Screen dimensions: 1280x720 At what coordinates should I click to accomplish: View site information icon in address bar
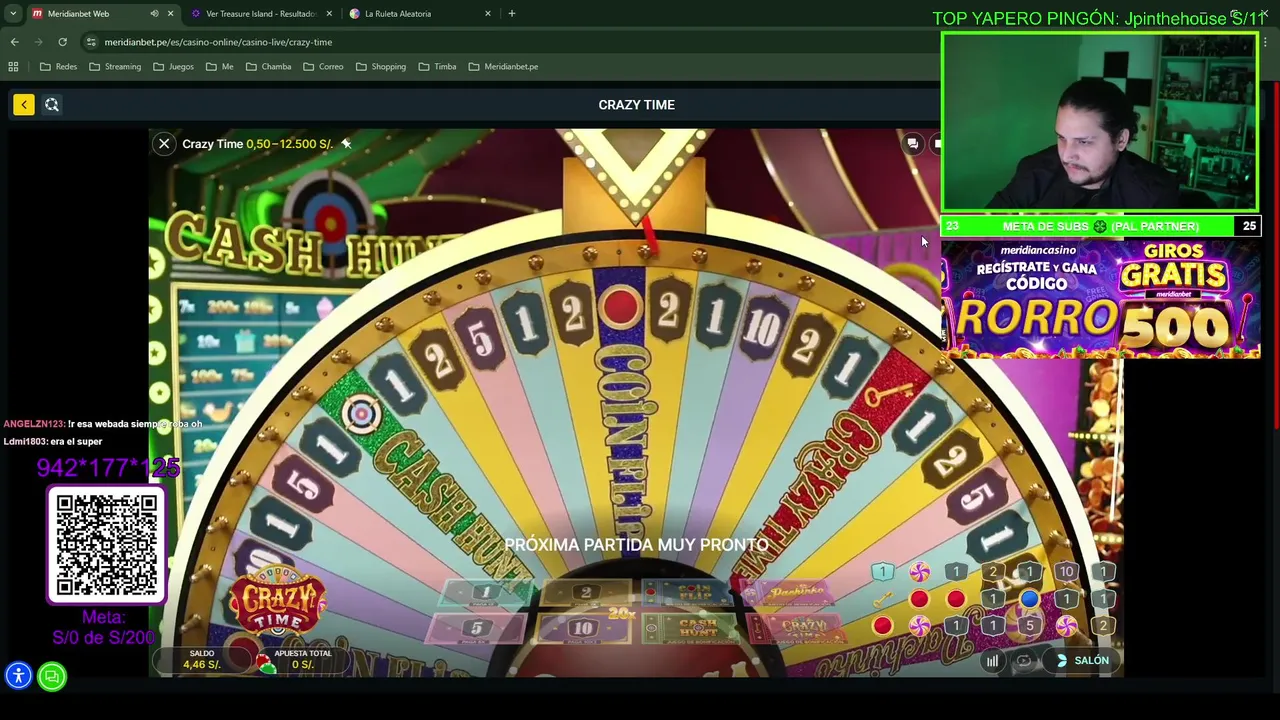tap(91, 42)
